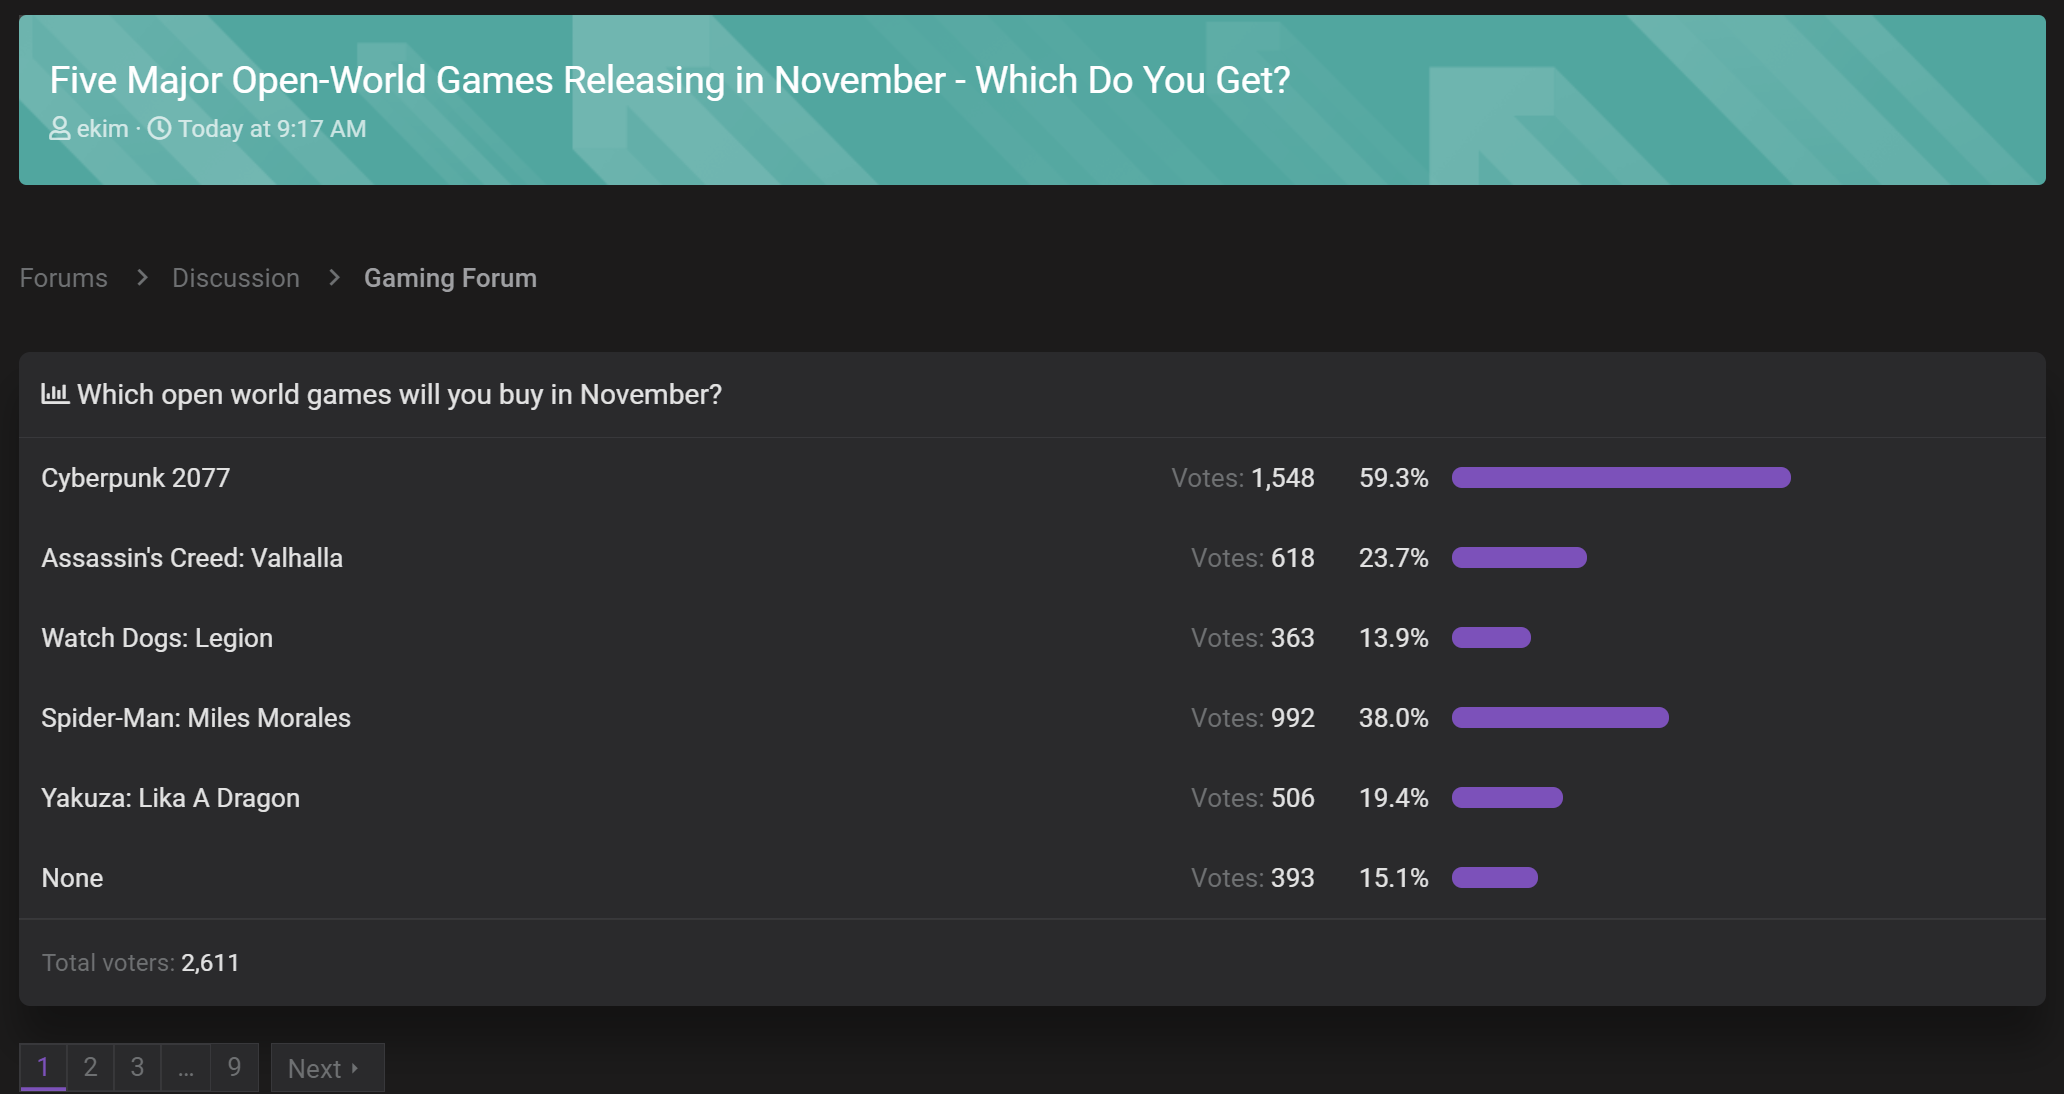Open the Forums breadcrumb link
Screen dimensions: 2064x1094
point(64,278)
